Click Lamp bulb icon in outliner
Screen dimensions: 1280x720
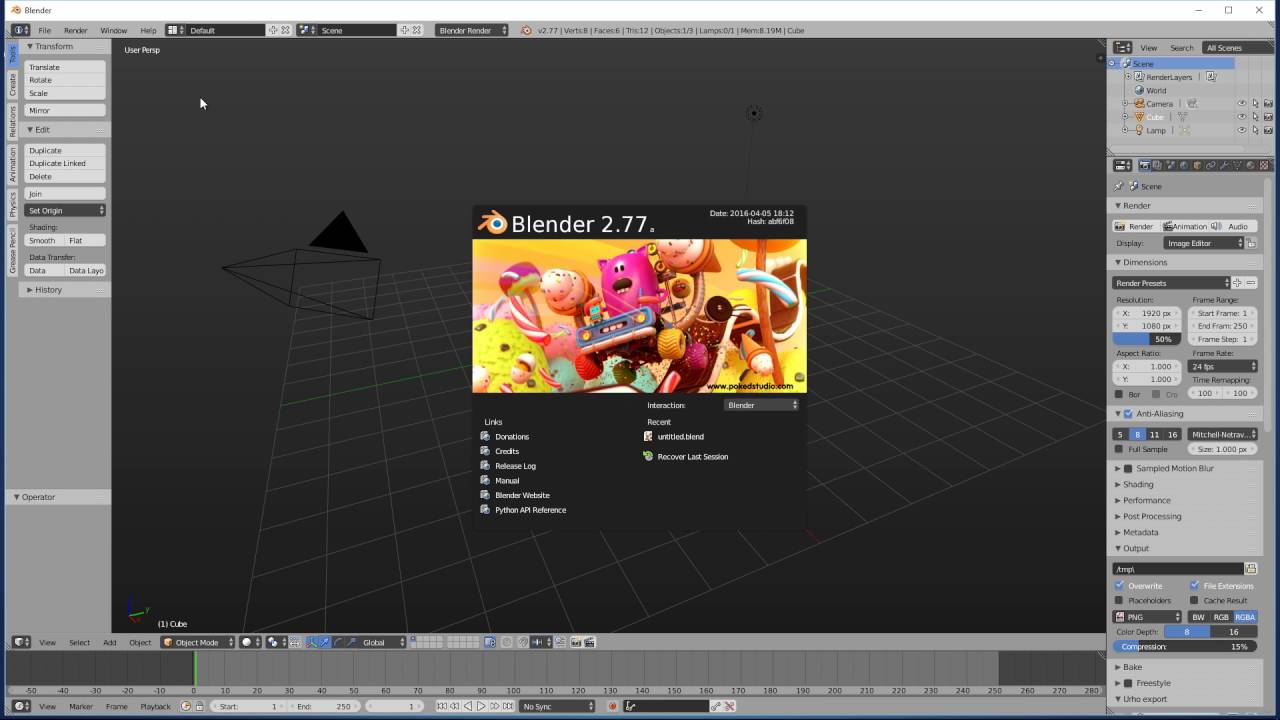[x=1139, y=130]
